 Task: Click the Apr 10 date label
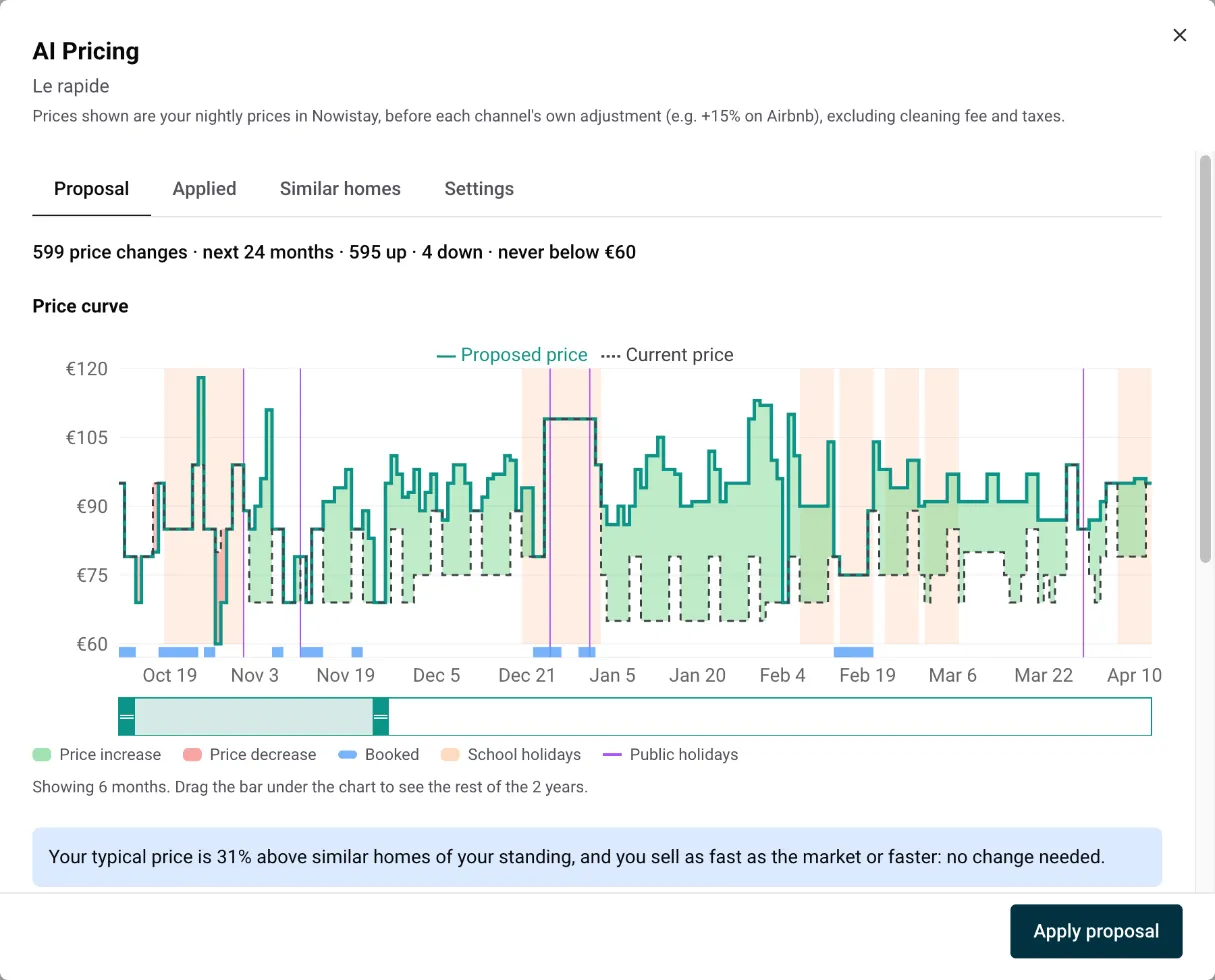[1135, 675]
